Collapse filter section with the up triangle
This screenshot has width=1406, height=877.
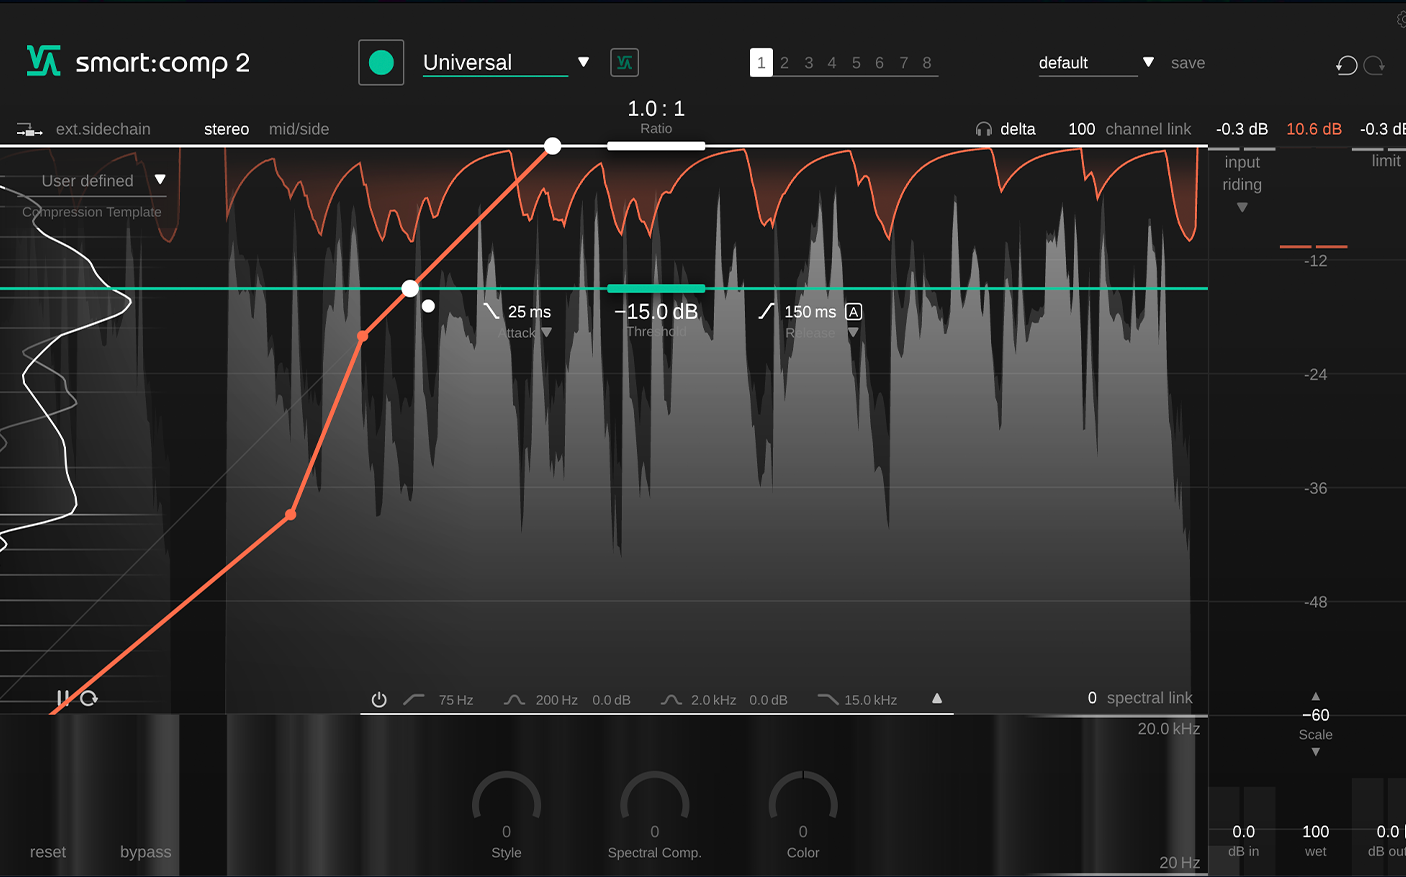(937, 698)
